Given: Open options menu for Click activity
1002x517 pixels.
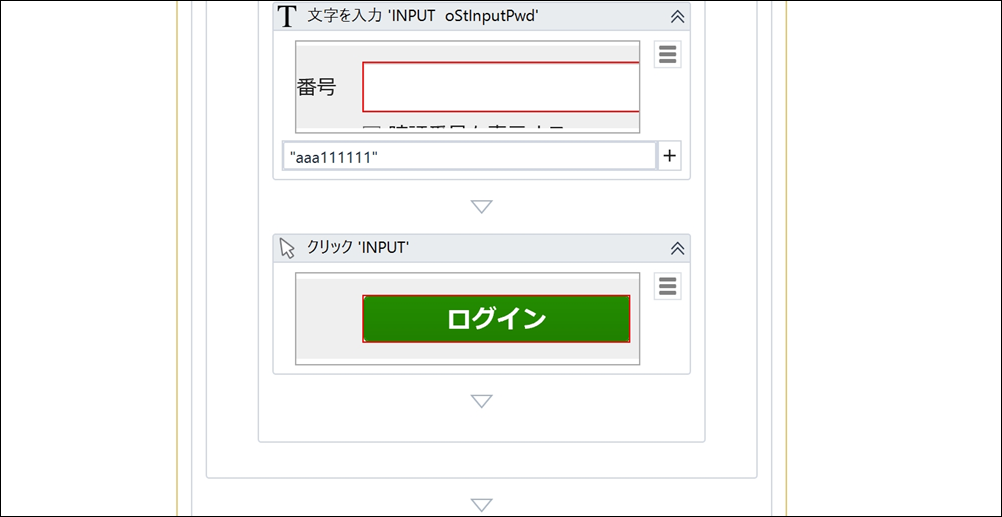Looking at the screenshot, I should click(x=667, y=286).
